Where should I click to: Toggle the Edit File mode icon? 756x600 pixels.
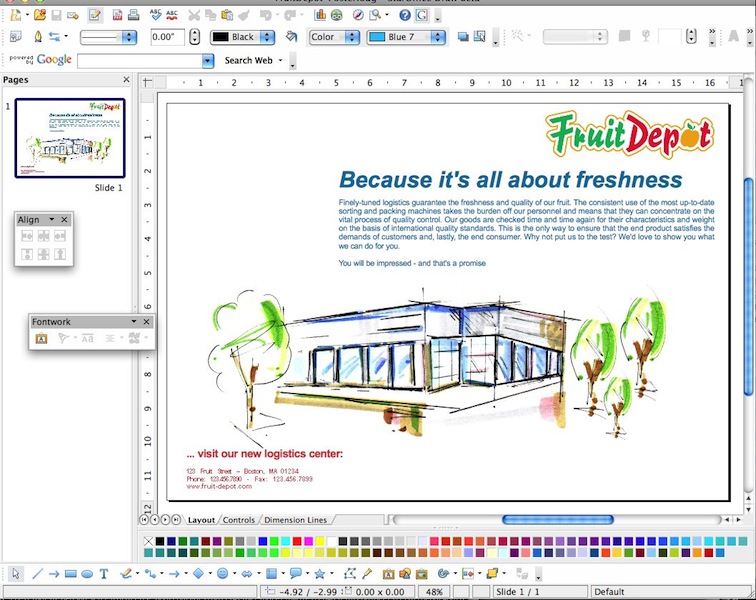coord(95,15)
